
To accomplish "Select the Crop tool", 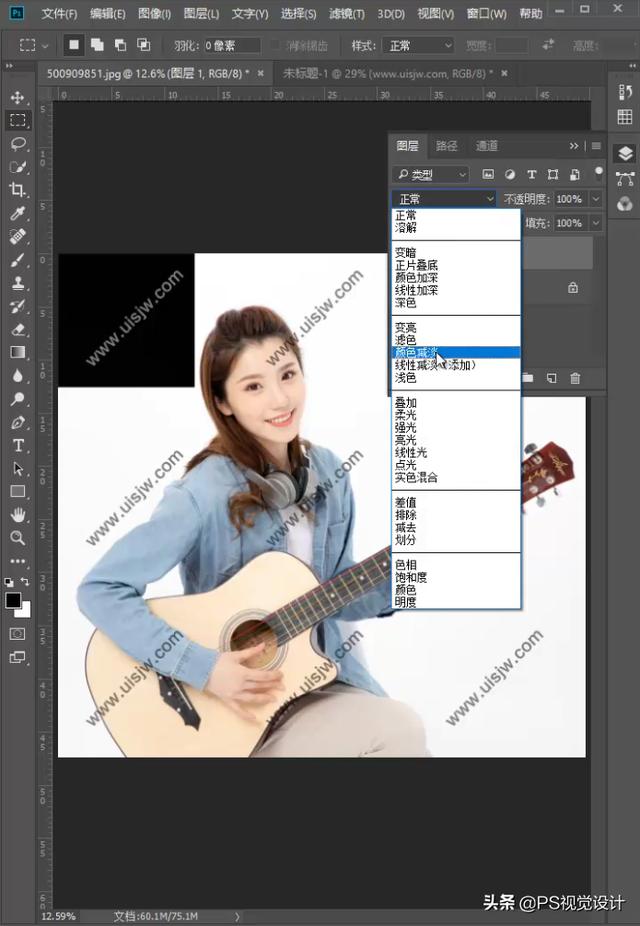I will pos(18,190).
